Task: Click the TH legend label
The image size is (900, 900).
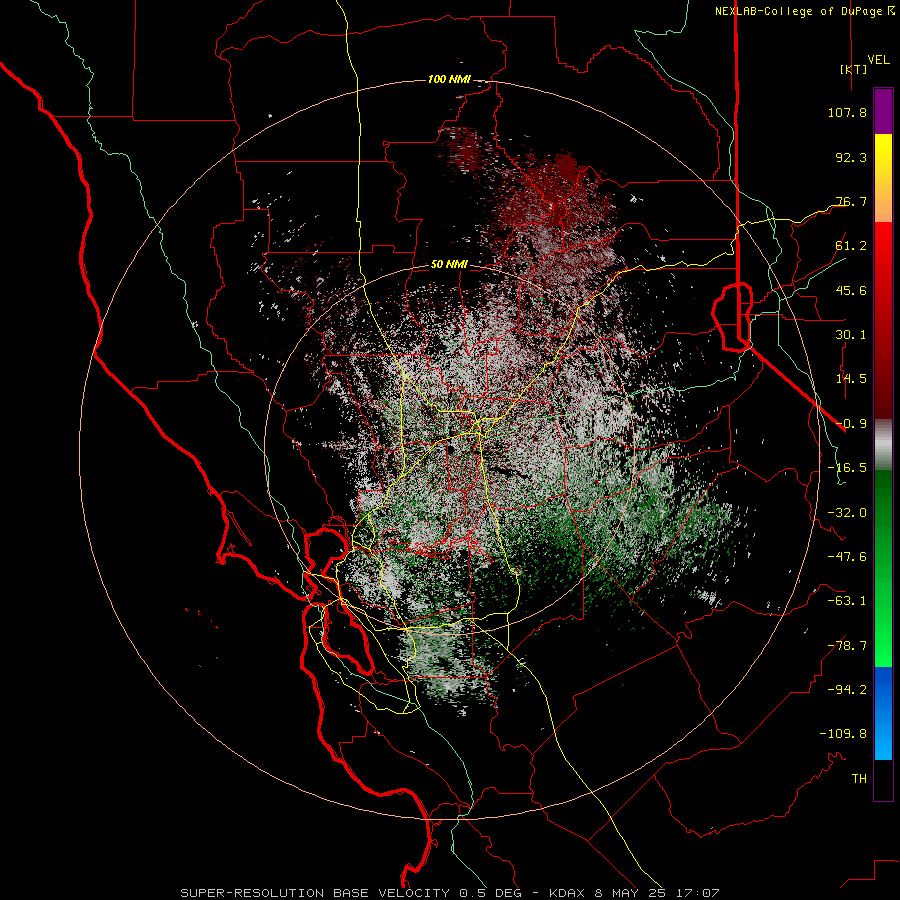Action: click(859, 779)
